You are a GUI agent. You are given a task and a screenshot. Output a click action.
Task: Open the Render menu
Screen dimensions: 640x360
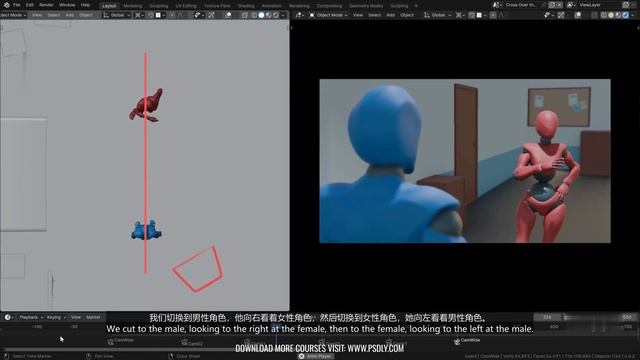[x=47, y=5]
